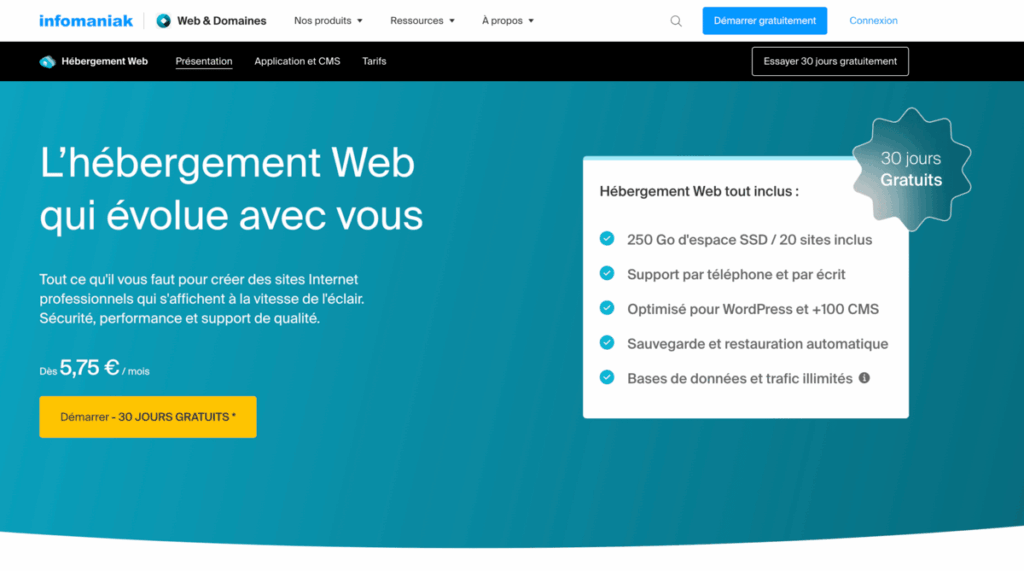The image size is (1024, 571).
Task: Click Démarrer gratuitement button
Action: [765, 21]
